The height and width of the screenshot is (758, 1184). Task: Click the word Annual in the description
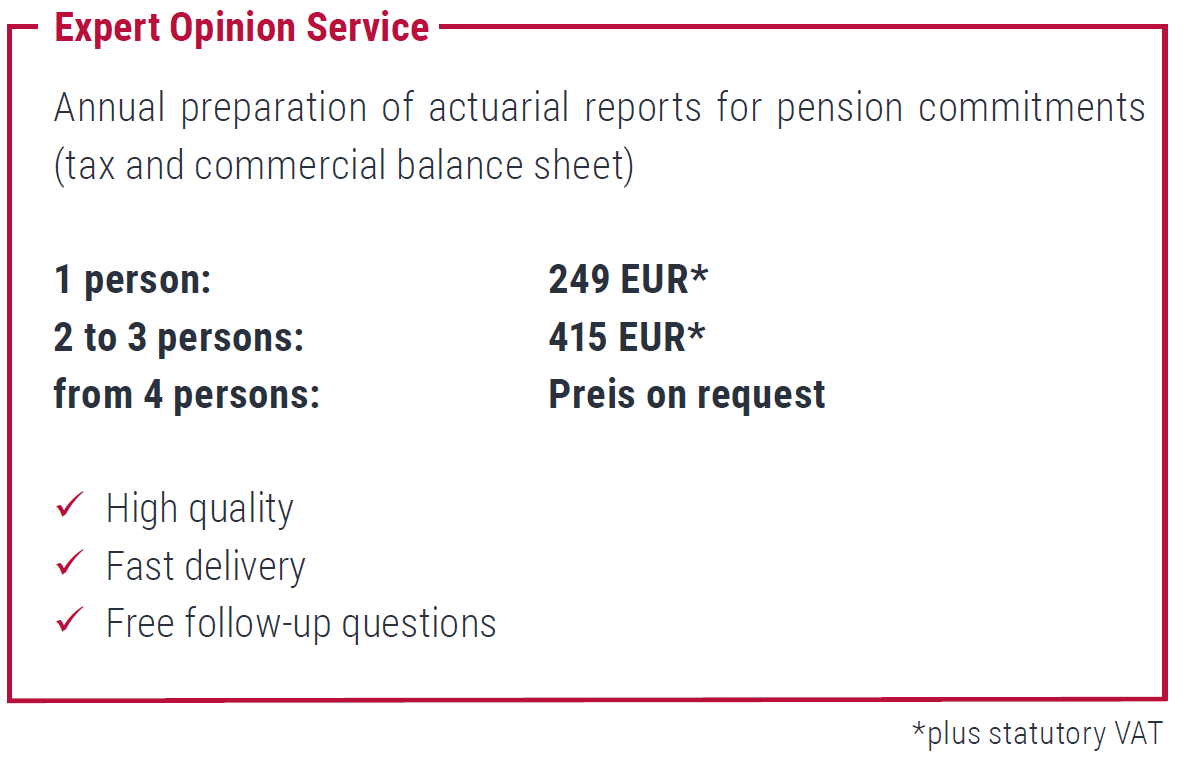(x=110, y=108)
